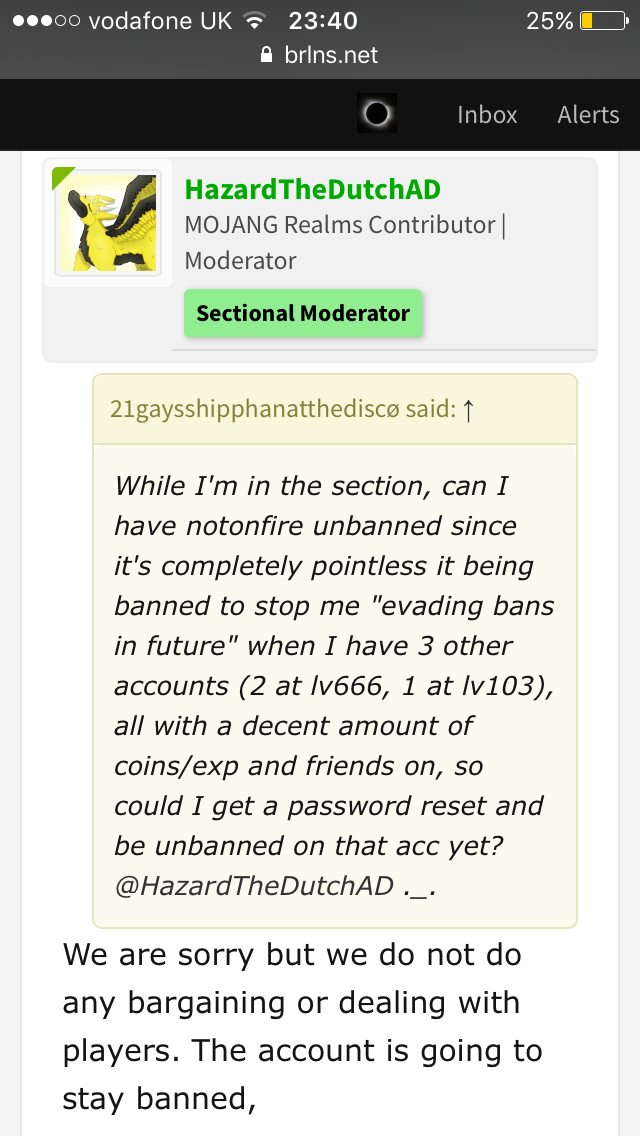The height and width of the screenshot is (1136, 640).
Task: Tap the padlock icon beside brlns.net
Action: pos(267,55)
